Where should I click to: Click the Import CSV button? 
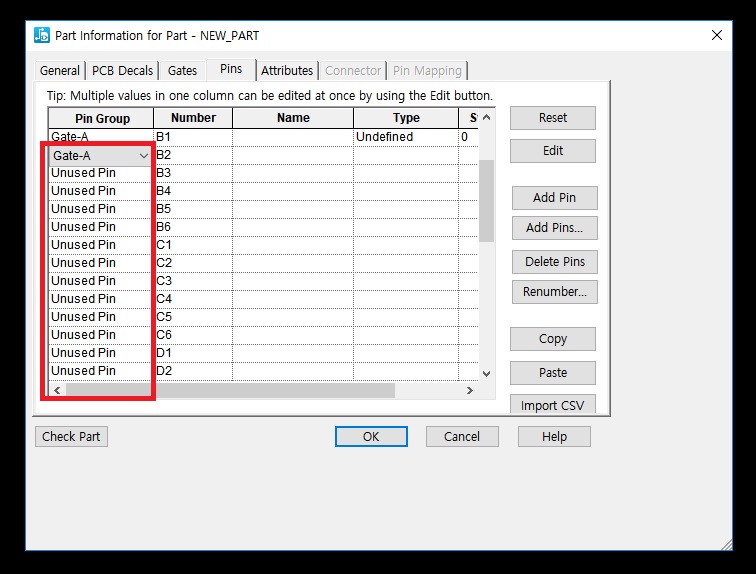[x=552, y=405]
